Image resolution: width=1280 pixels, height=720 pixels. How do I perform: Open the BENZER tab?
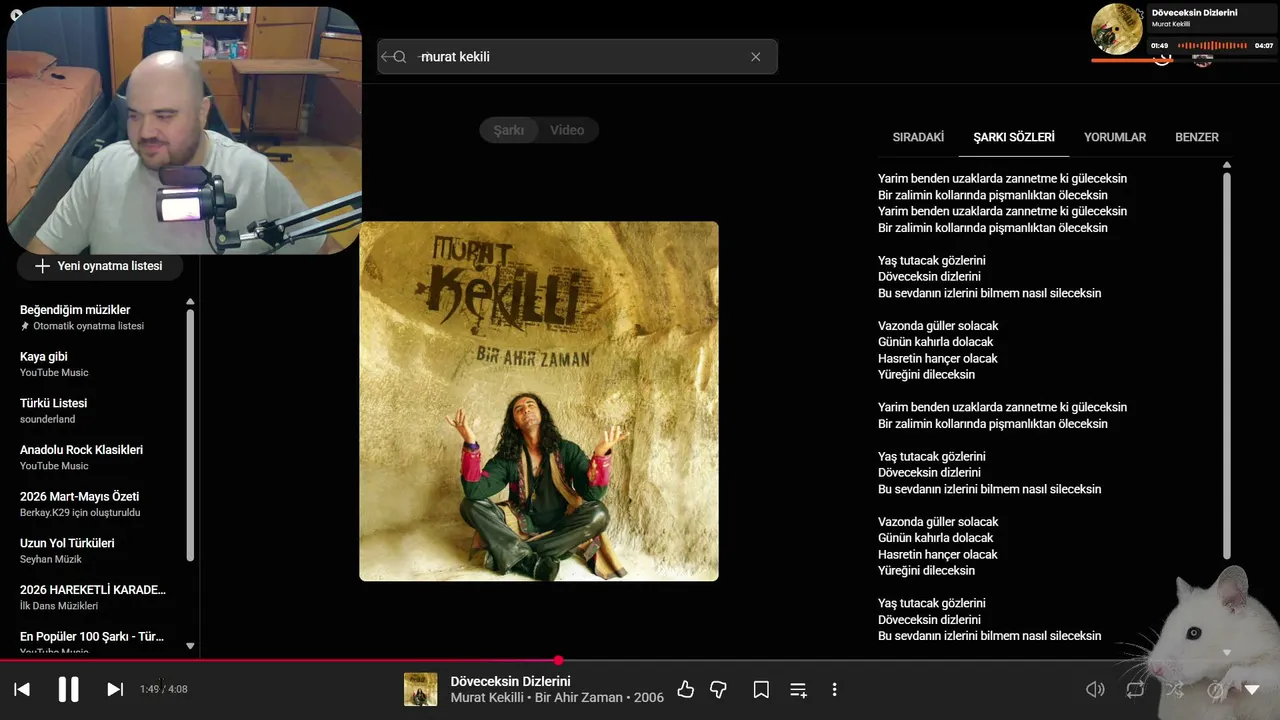(x=1197, y=137)
